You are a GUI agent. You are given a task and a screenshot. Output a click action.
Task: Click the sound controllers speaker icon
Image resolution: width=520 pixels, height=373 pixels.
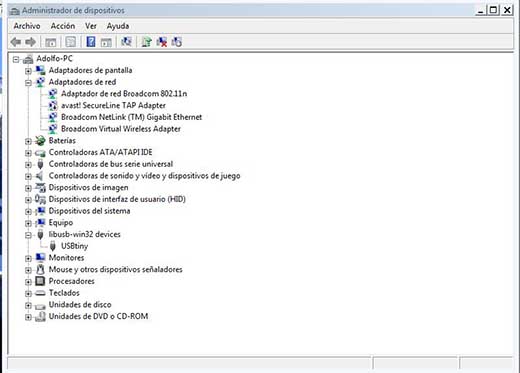[x=40, y=176]
